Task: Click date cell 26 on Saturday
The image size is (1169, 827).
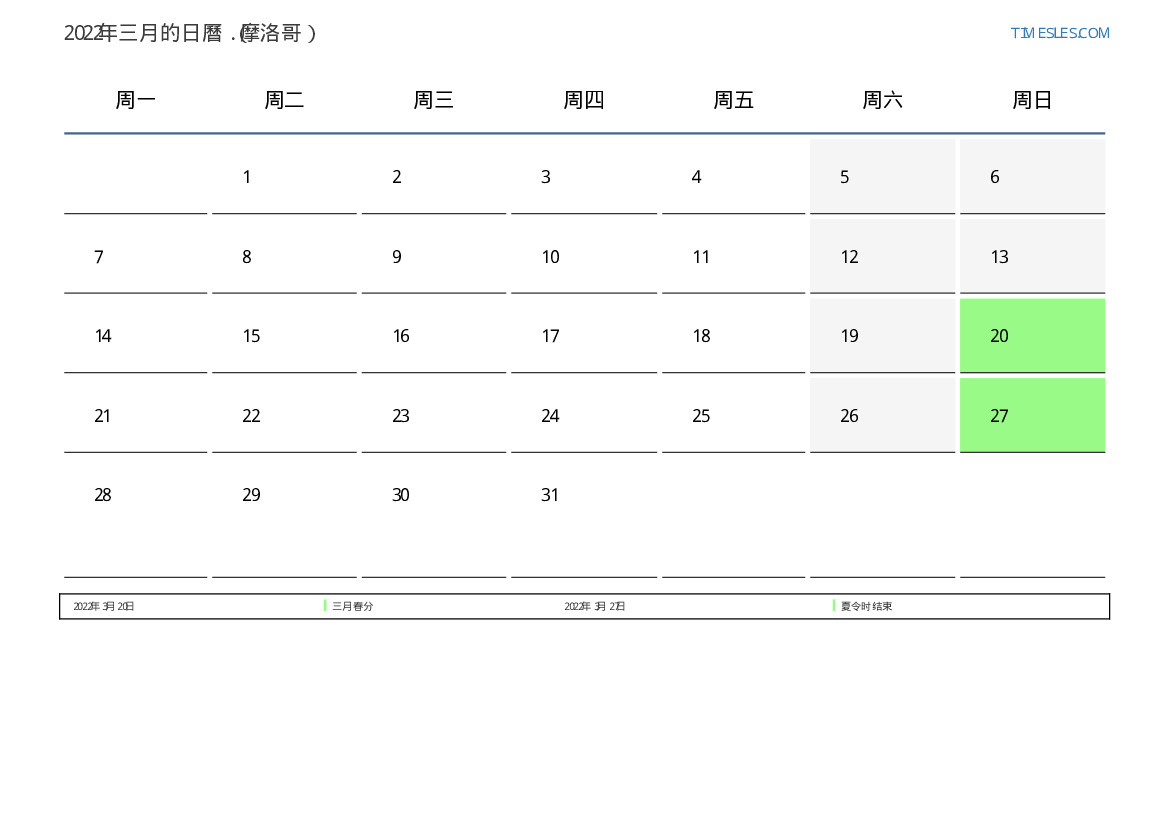Action: 882,415
